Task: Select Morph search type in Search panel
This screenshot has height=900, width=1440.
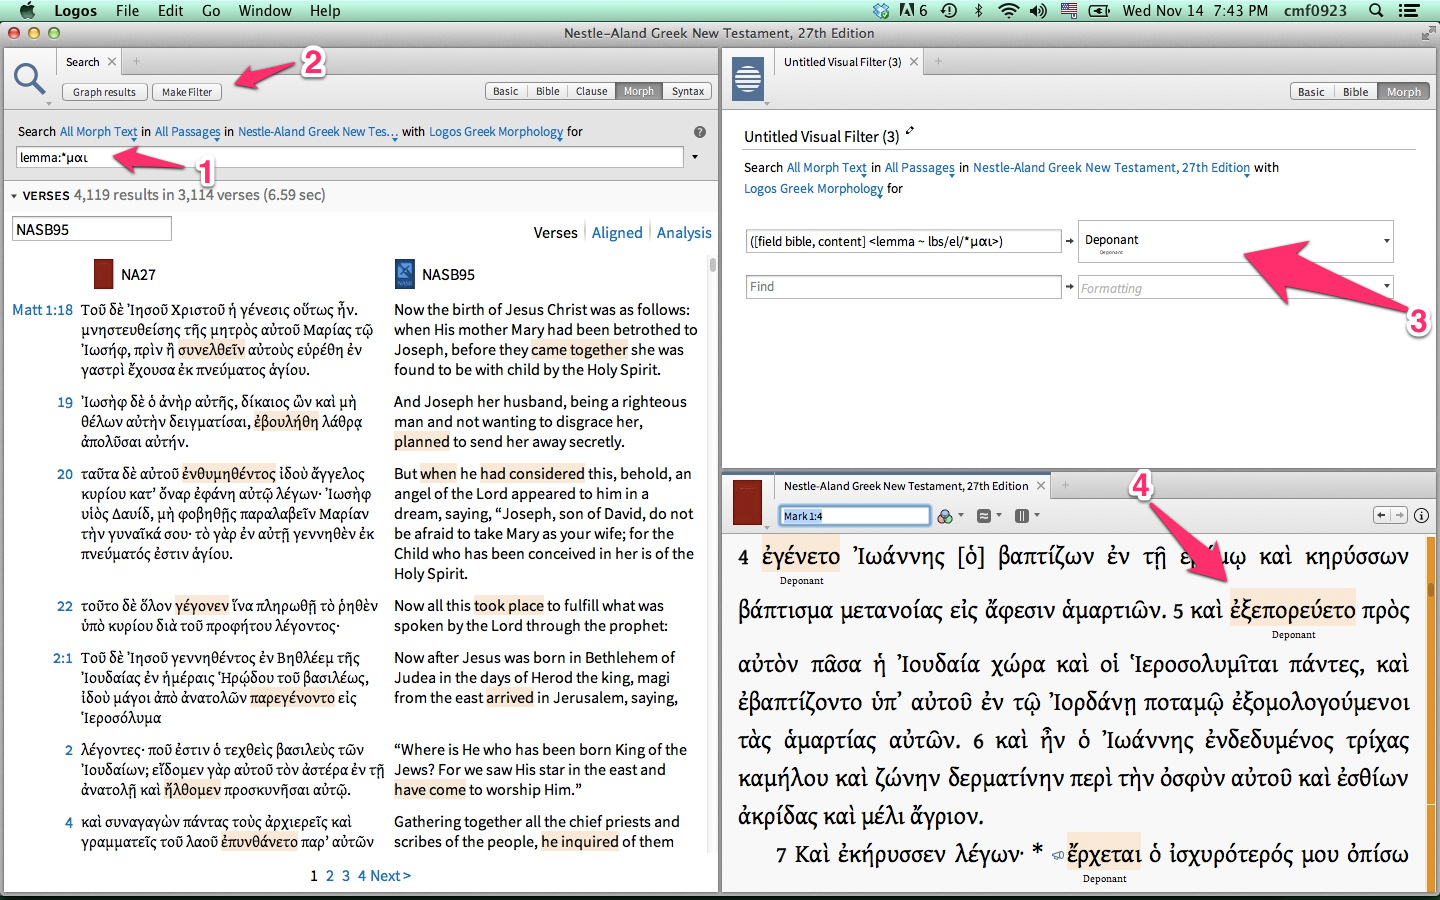Action: [639, 91]
